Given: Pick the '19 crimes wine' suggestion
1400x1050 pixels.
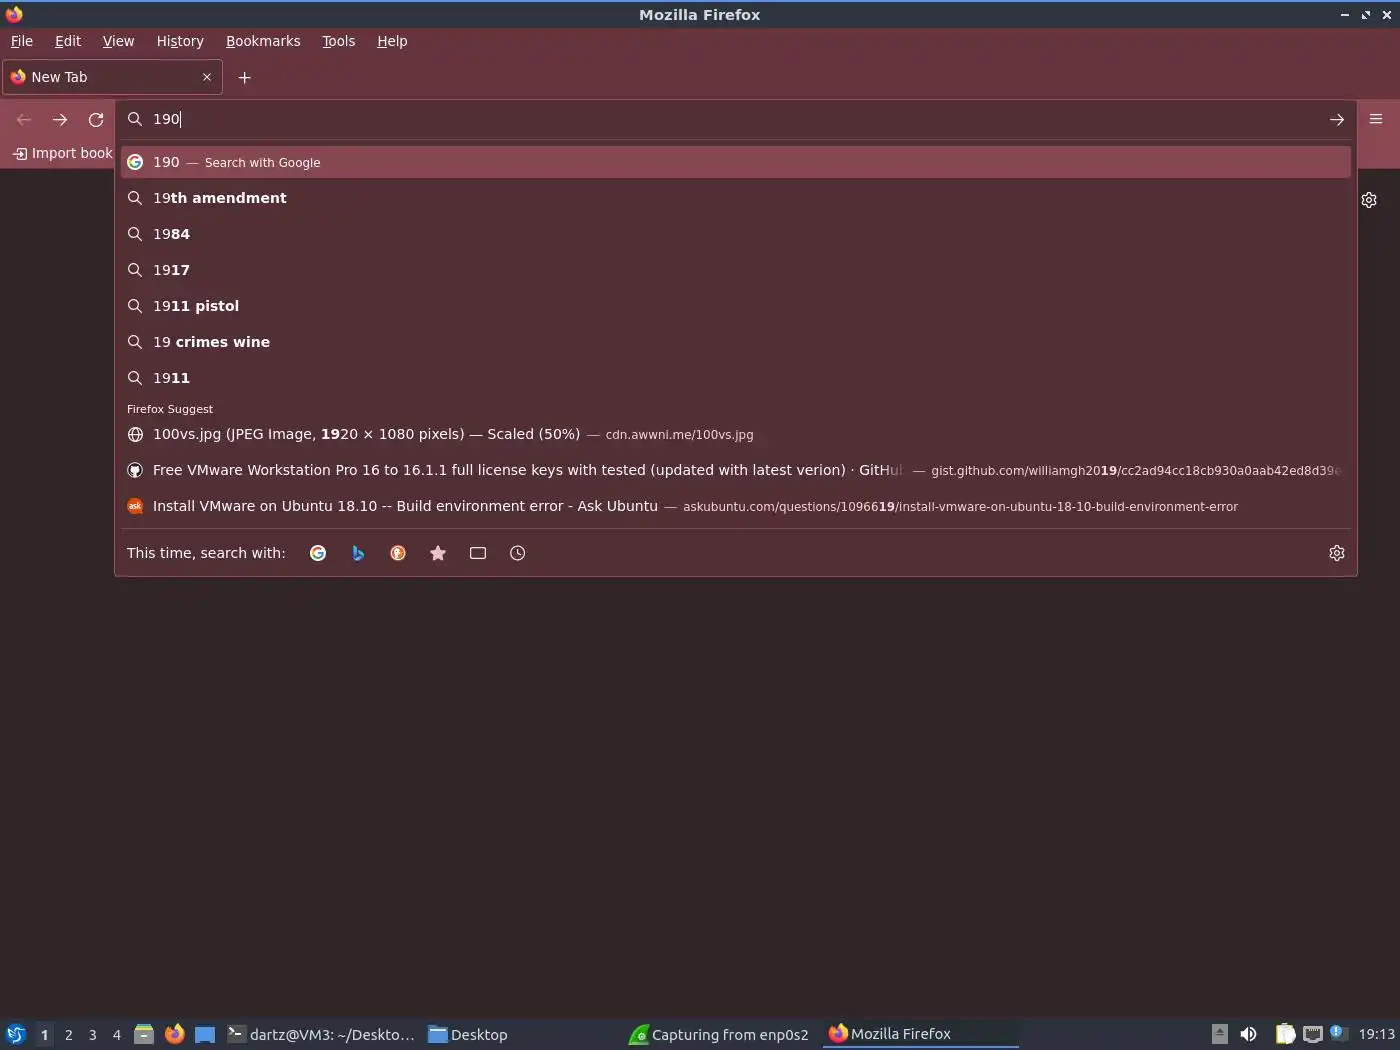Looking at the screenshot, I should pos(736,342).
